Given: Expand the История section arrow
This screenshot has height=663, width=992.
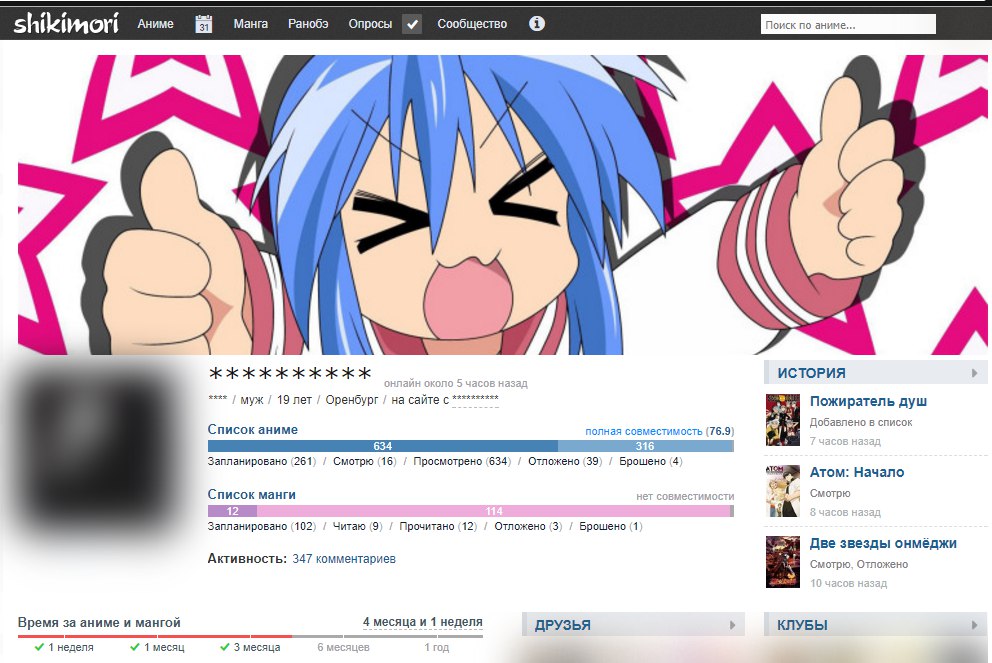Looking at the screenshot, I should click(975, 373).
